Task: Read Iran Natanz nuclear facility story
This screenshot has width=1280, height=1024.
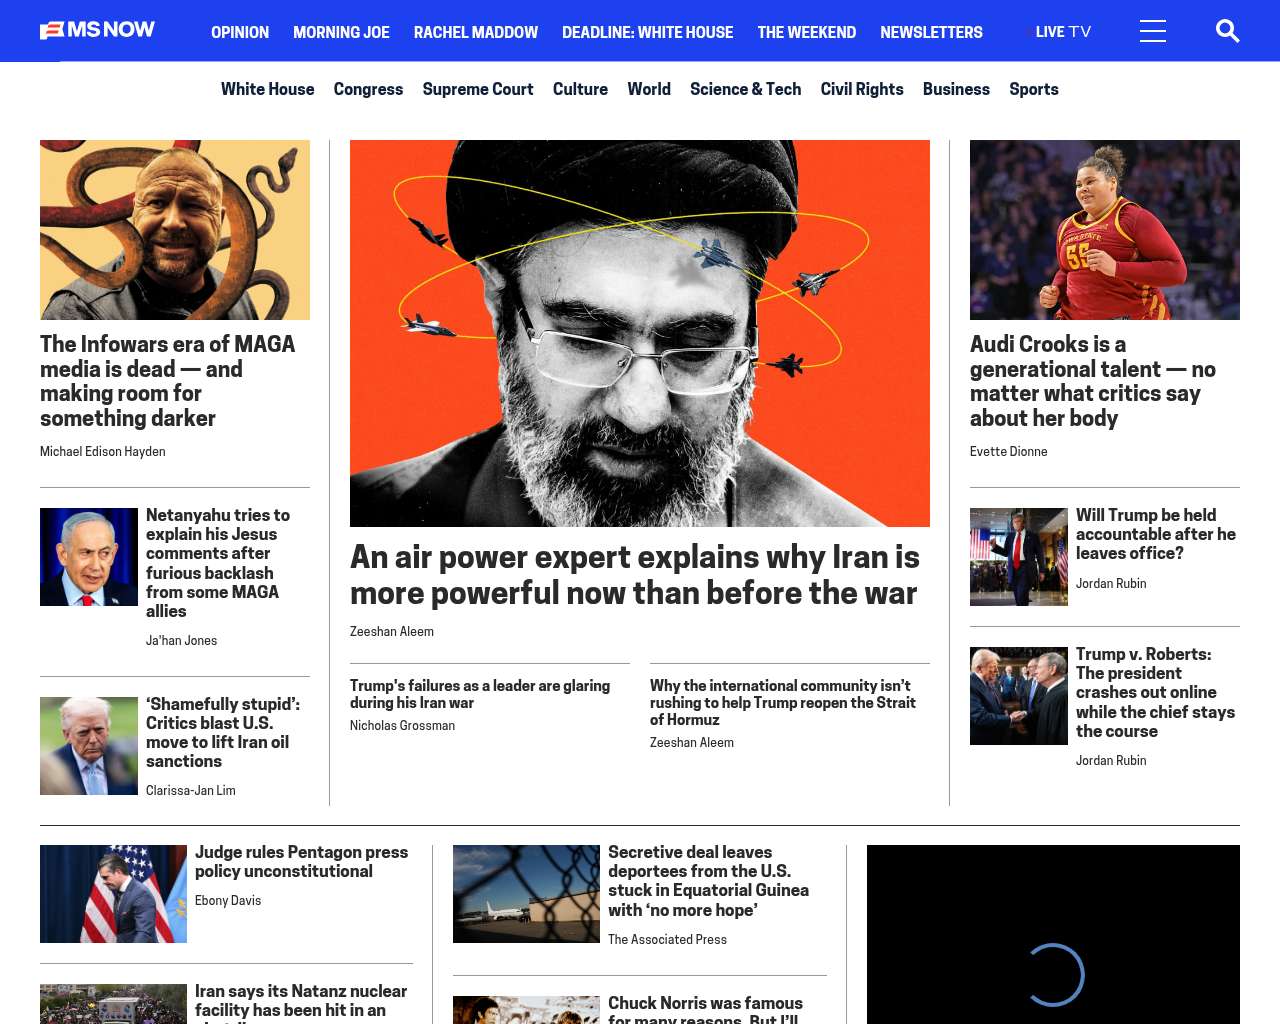Action: tap(301, 1003)
